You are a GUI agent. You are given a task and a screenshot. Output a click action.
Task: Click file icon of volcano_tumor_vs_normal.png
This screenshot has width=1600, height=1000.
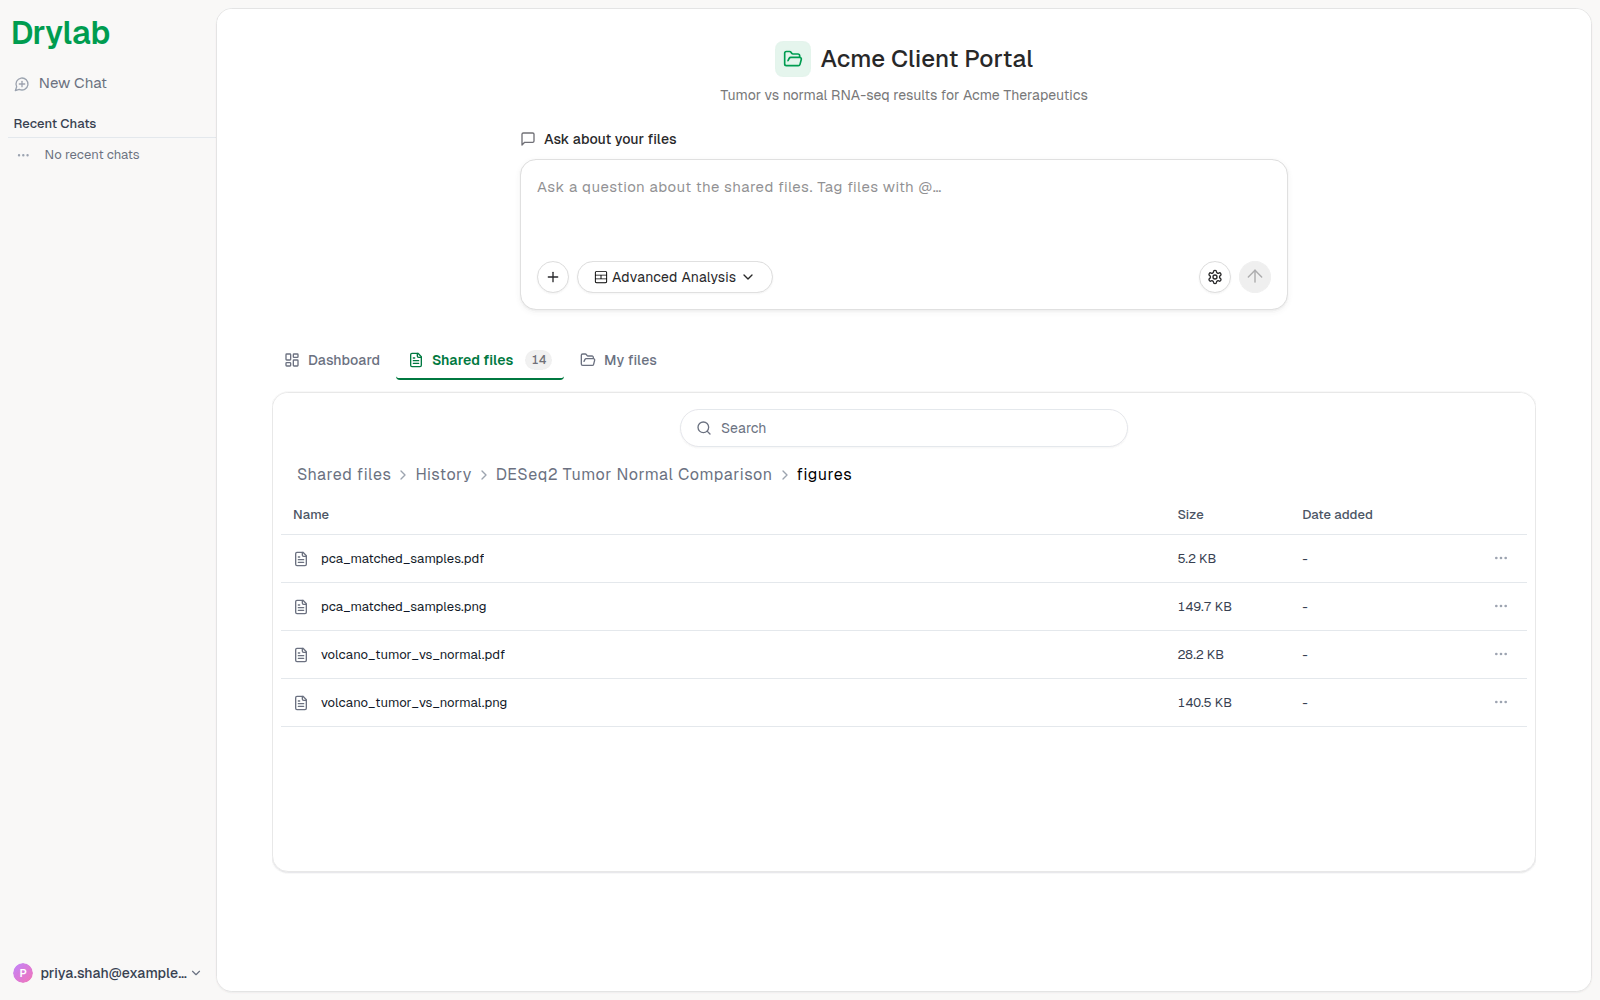[x=301, y=703]
